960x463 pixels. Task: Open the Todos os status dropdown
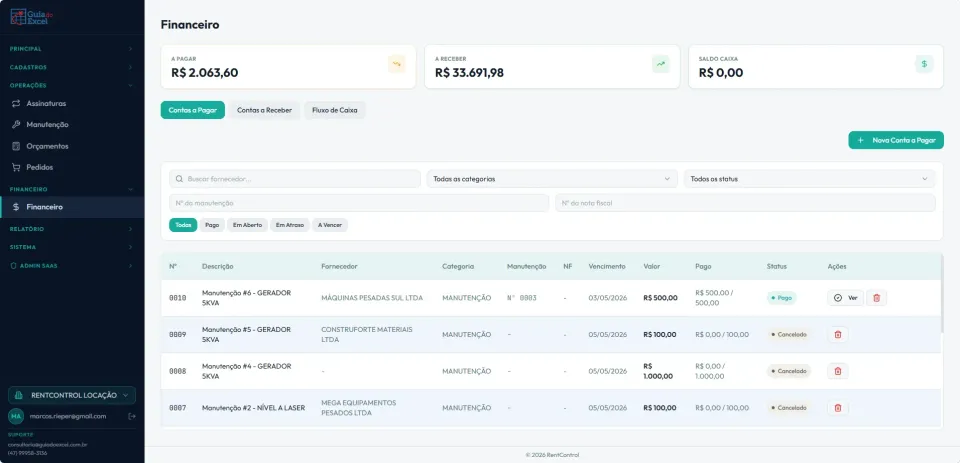click(x=809, y=179)
